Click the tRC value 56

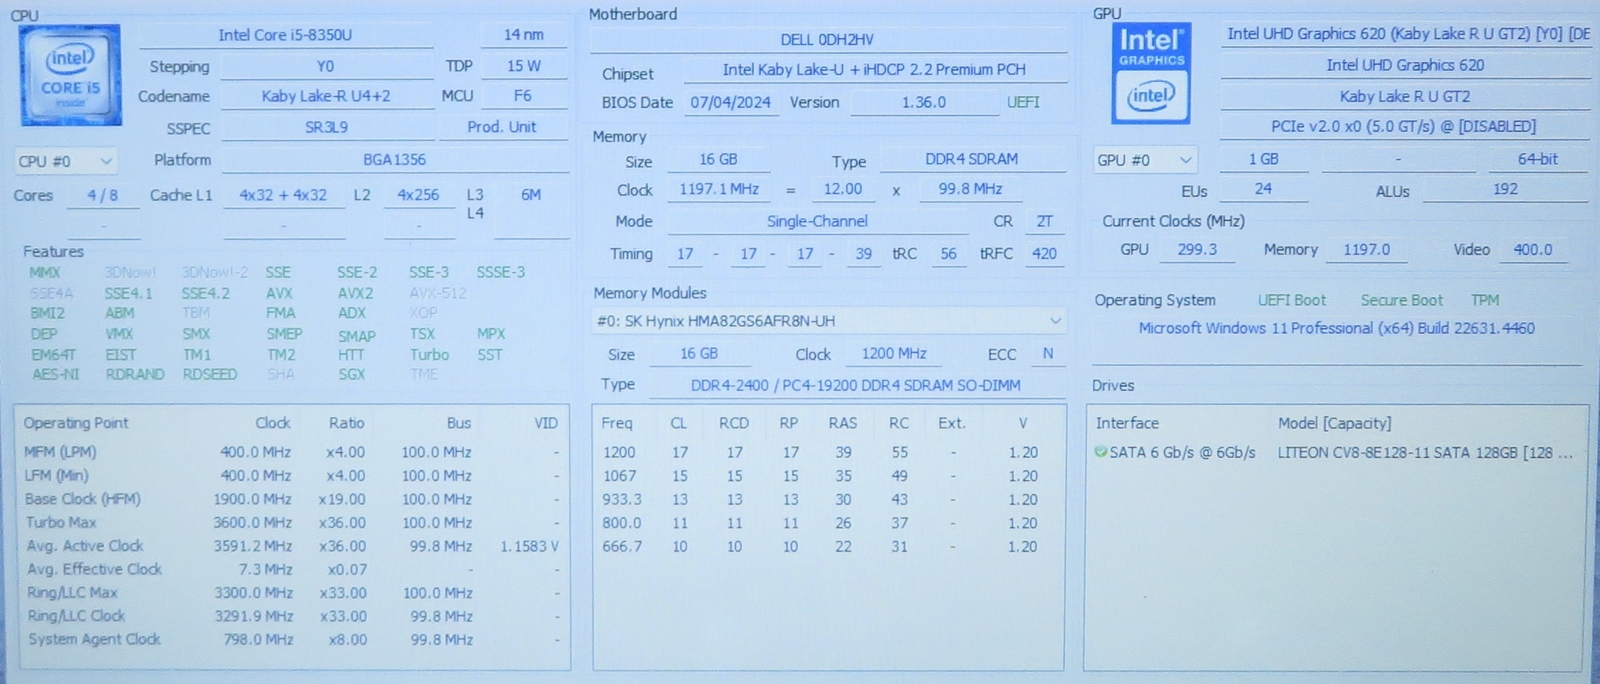click(948, 254)
